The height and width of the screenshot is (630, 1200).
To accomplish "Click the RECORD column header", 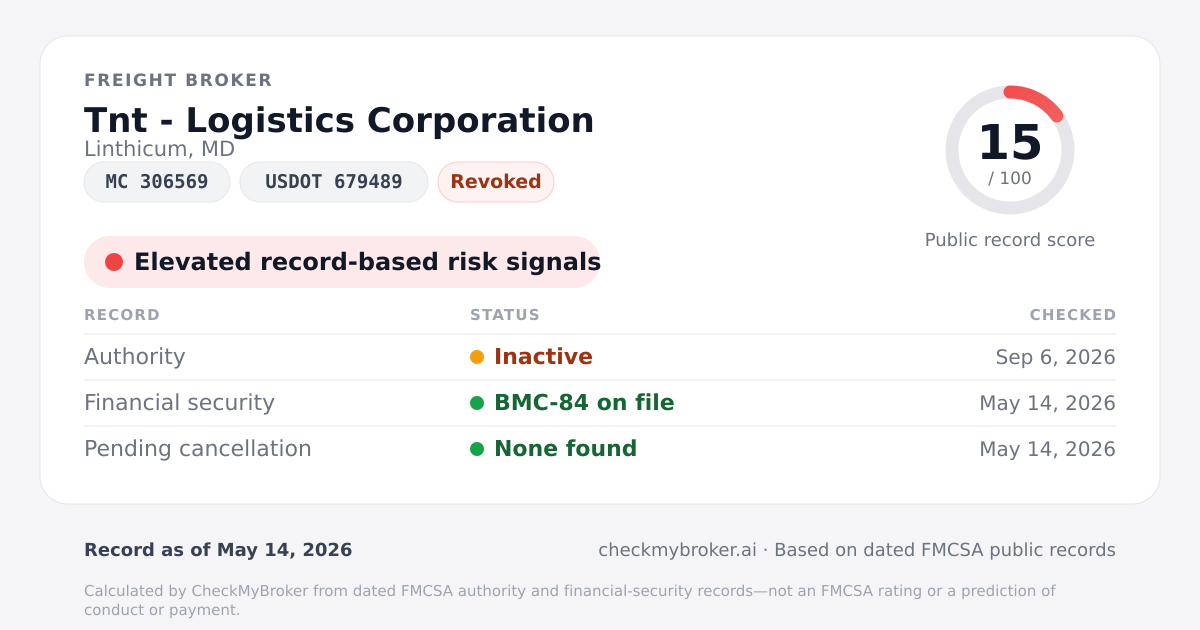I will [122, 315].
